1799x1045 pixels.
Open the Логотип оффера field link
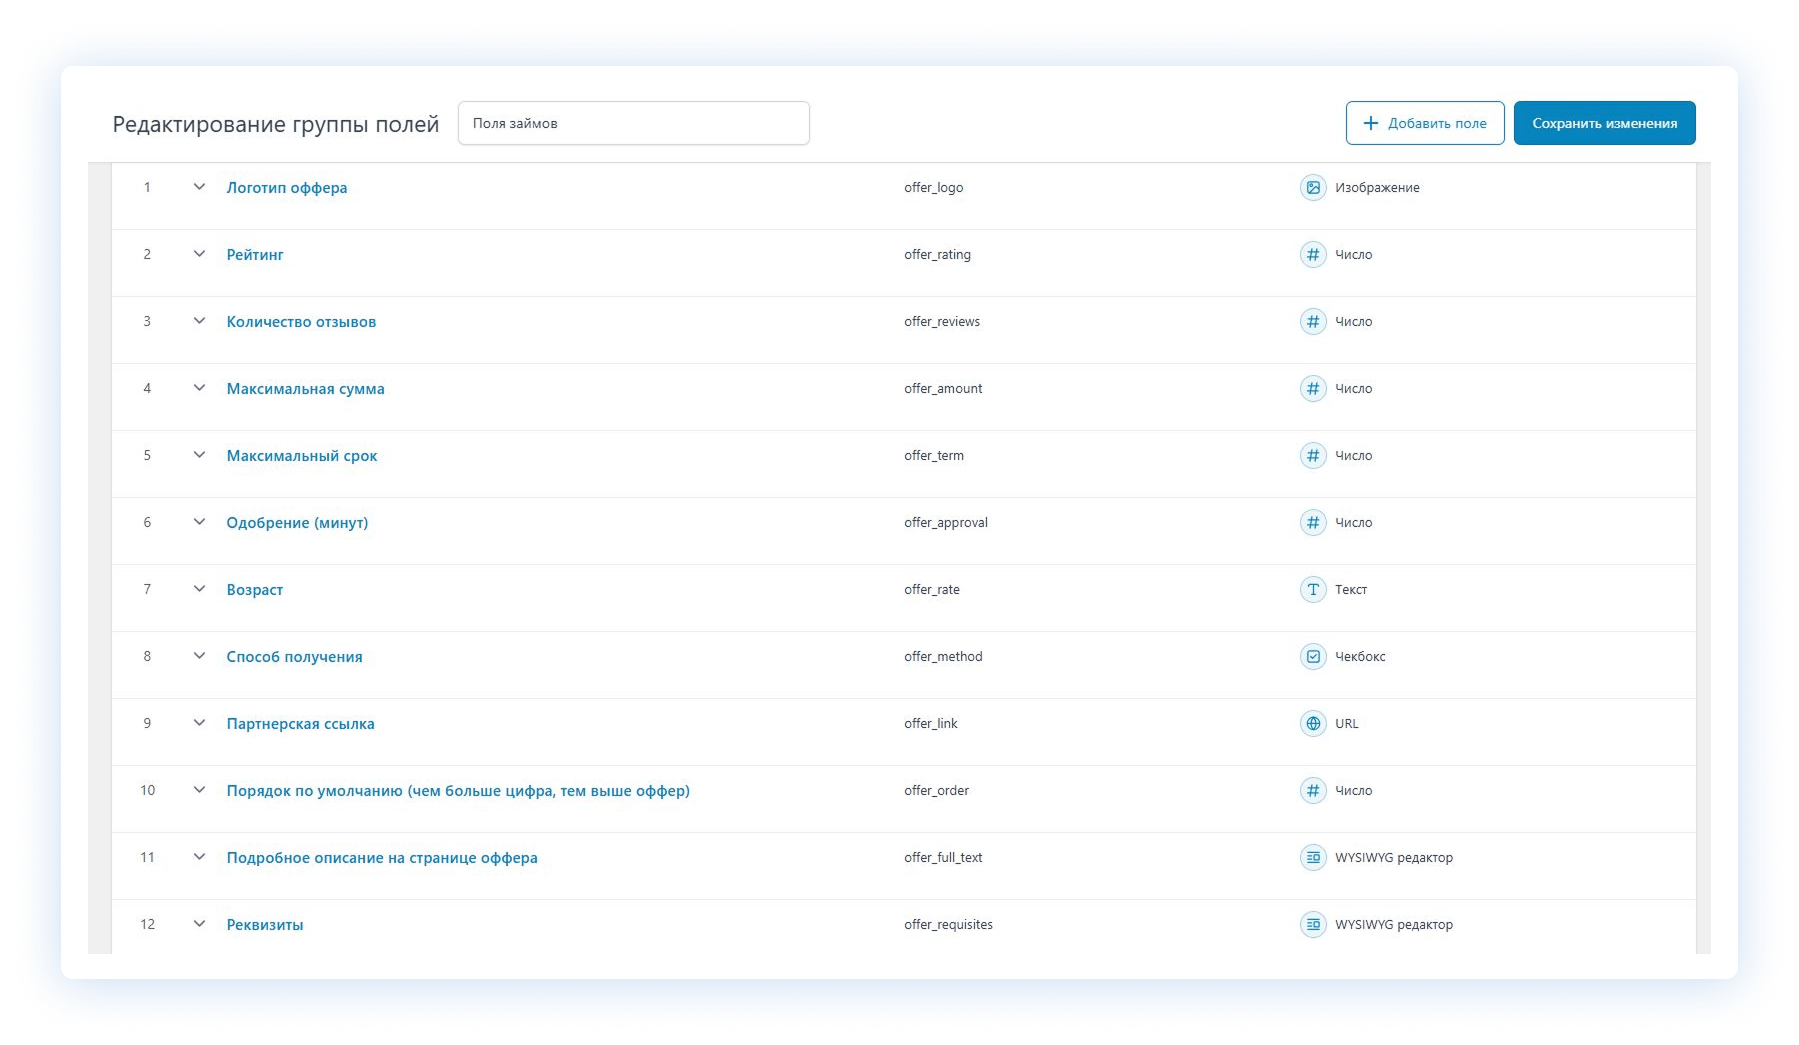point(287,188)
